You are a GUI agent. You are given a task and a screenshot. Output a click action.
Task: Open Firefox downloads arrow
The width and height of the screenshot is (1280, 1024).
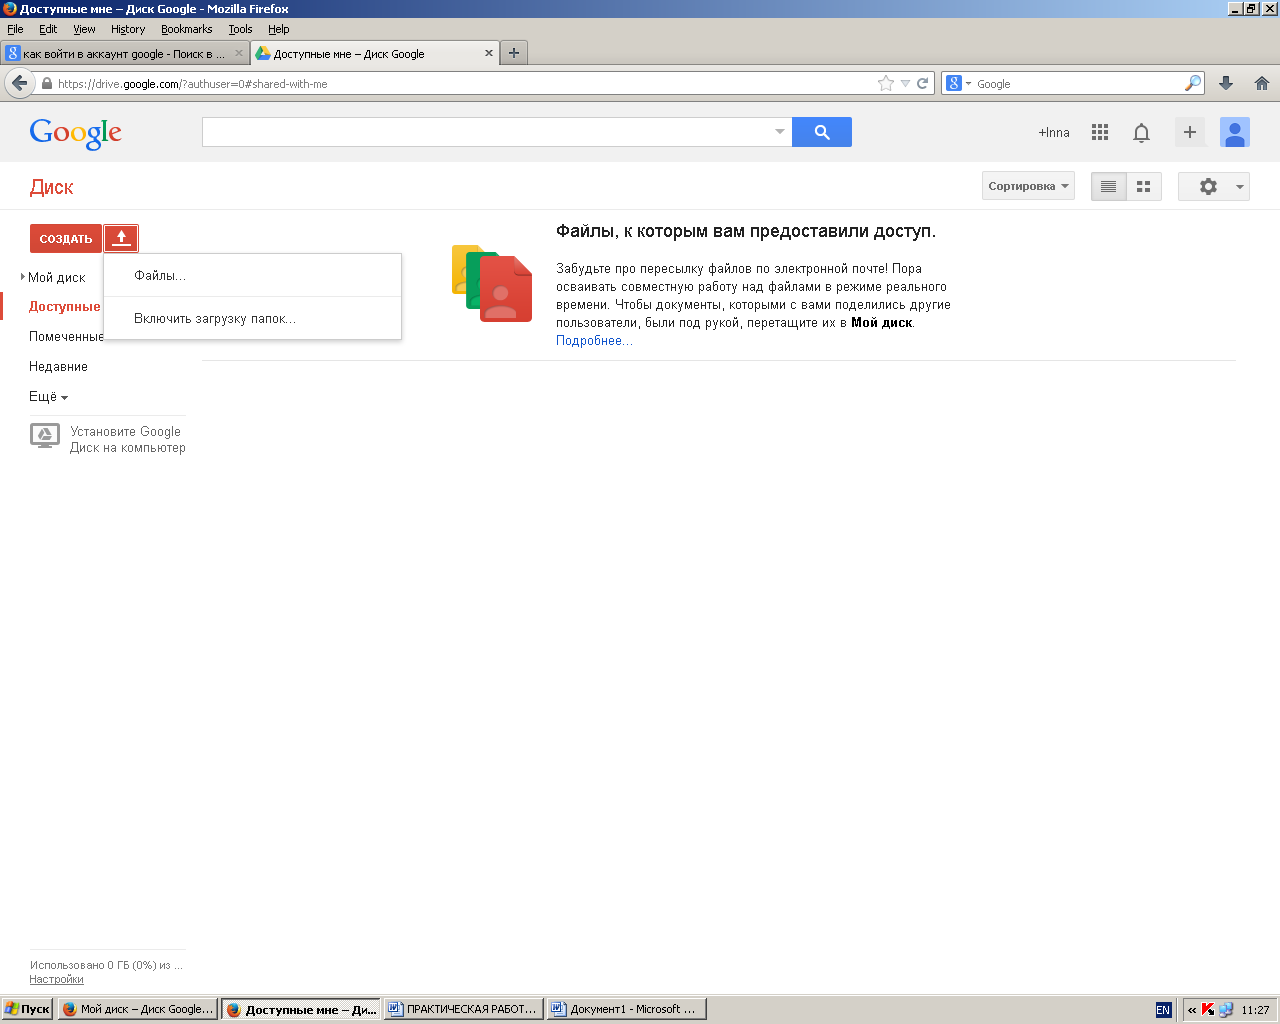point(1226,84)
